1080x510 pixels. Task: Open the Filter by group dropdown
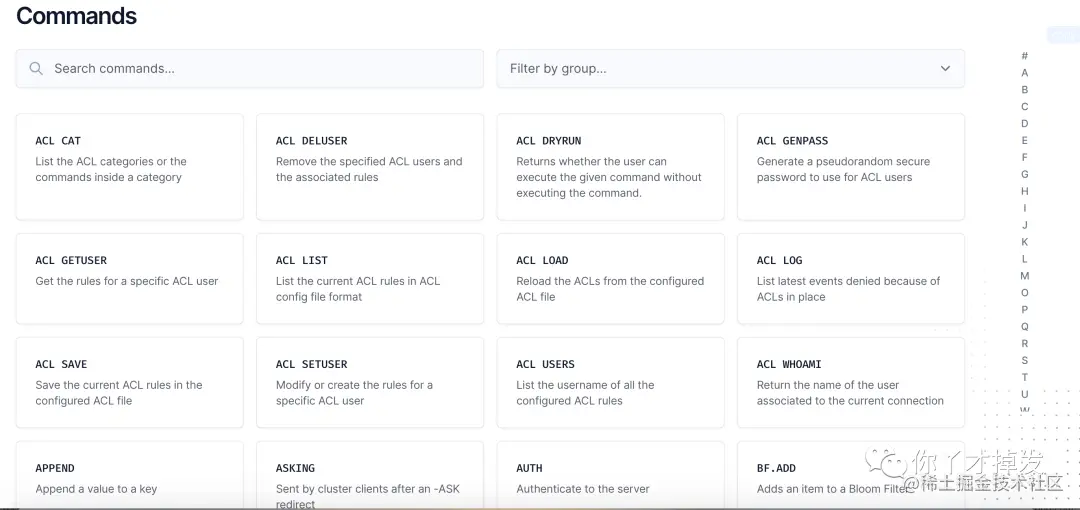(730, 68)
